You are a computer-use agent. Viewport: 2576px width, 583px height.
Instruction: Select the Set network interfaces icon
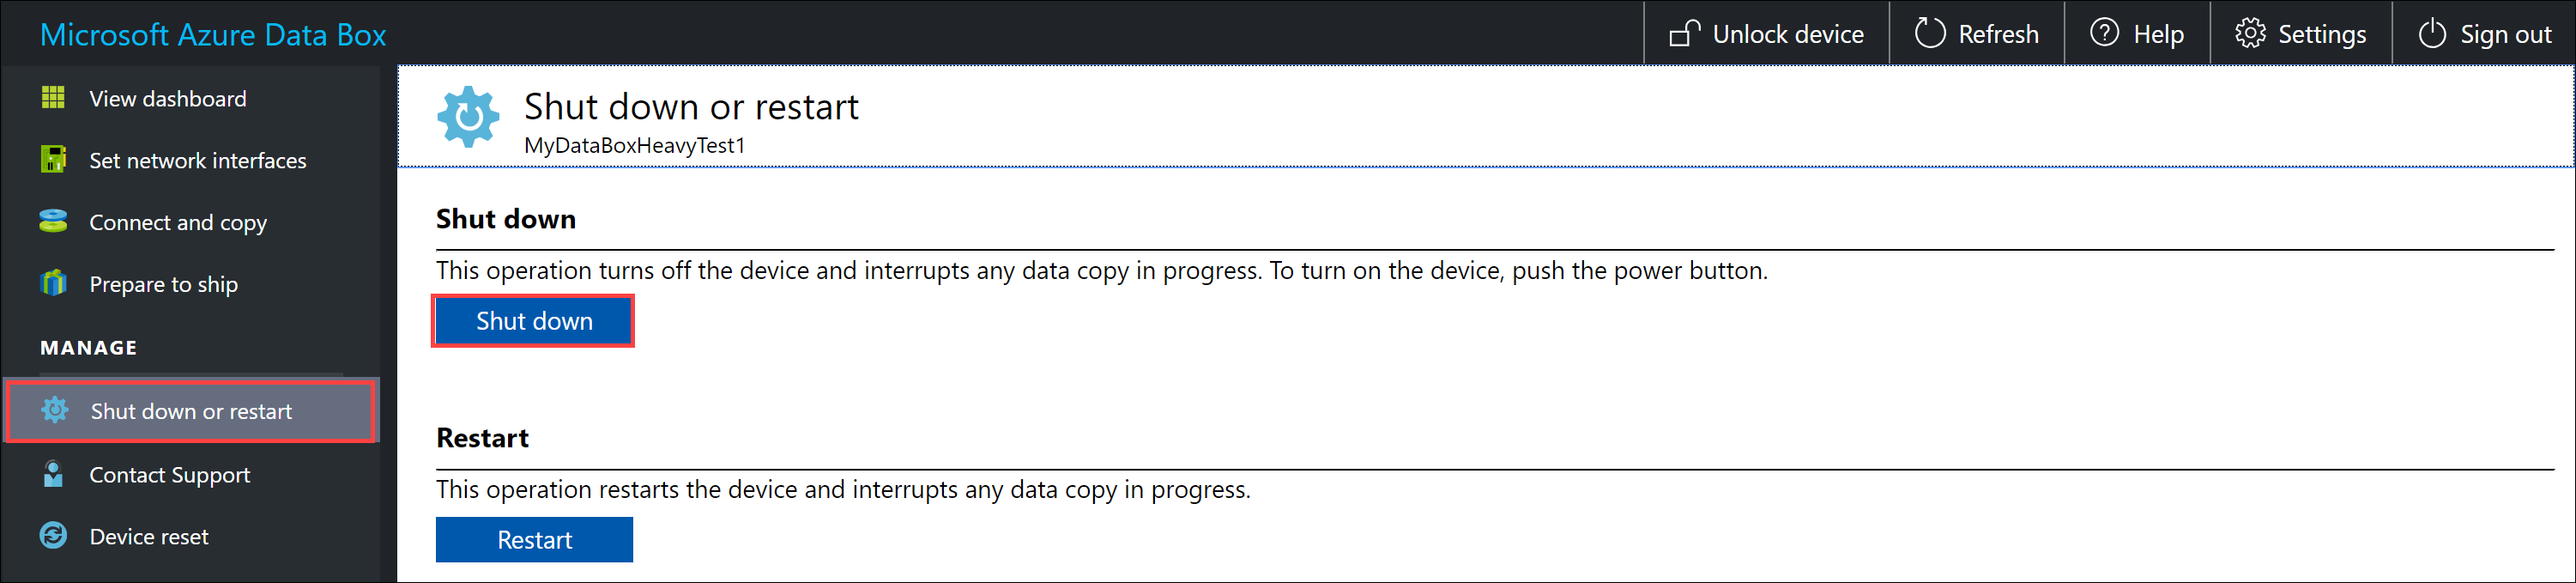click(54, 160)
